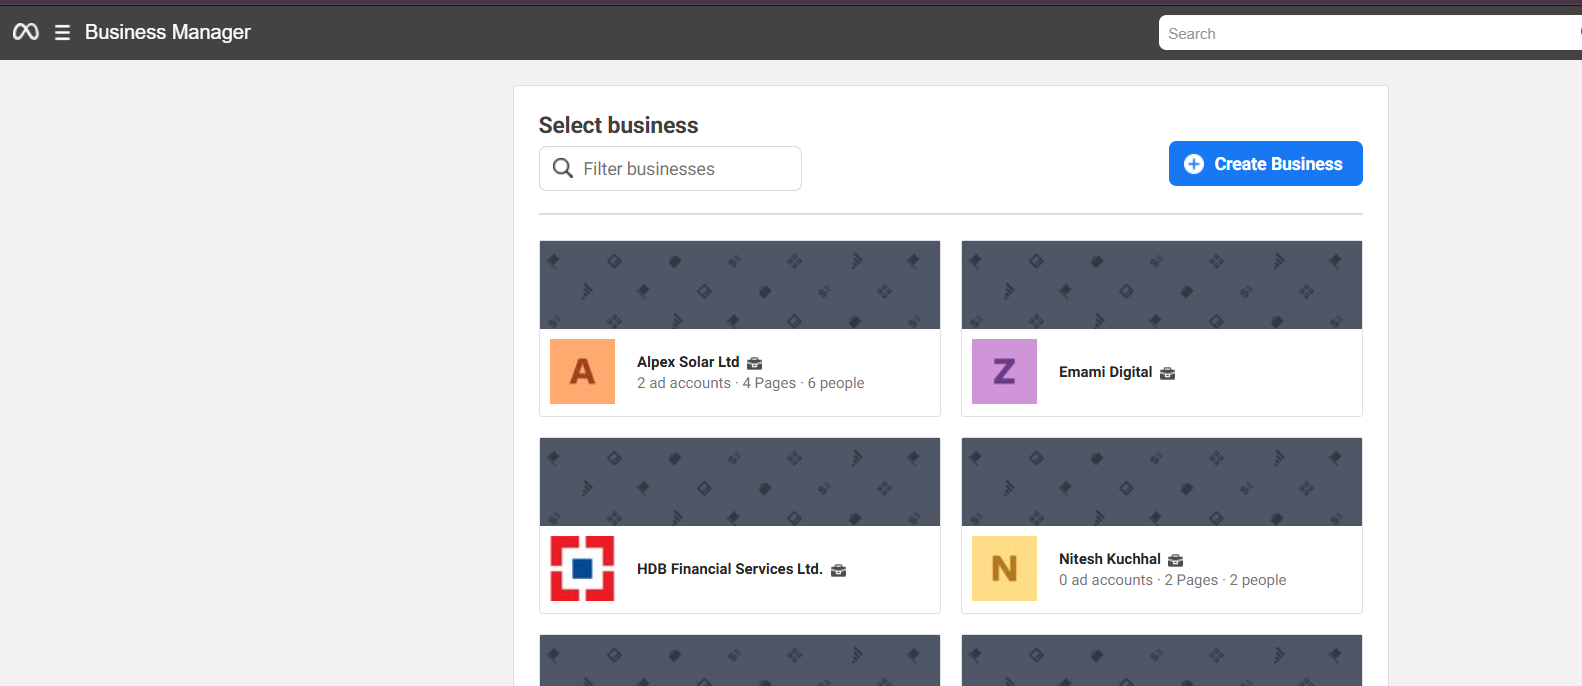This screenshot has width=1582, height=686.
Task: Click the Alpex Solar cover banner
Action: pyautogui.click(x=740, y=285)
